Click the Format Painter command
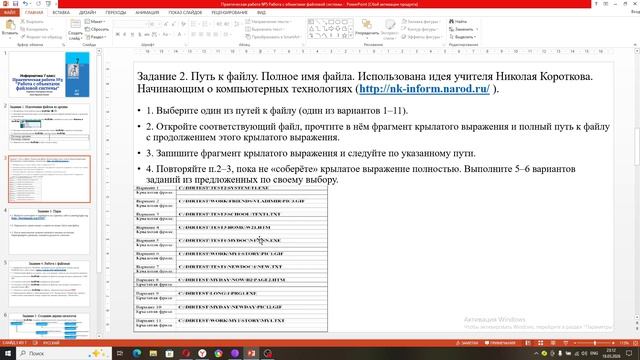 click(42, 37)
